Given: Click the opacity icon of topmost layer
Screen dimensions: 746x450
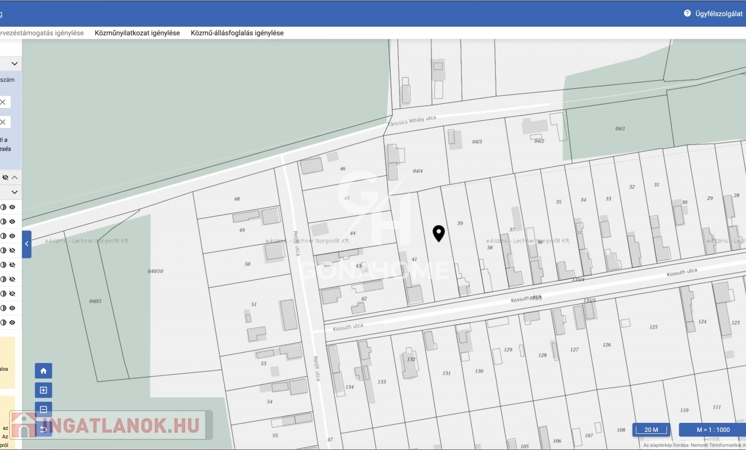Looking at the screenshot, I should 4,207.
